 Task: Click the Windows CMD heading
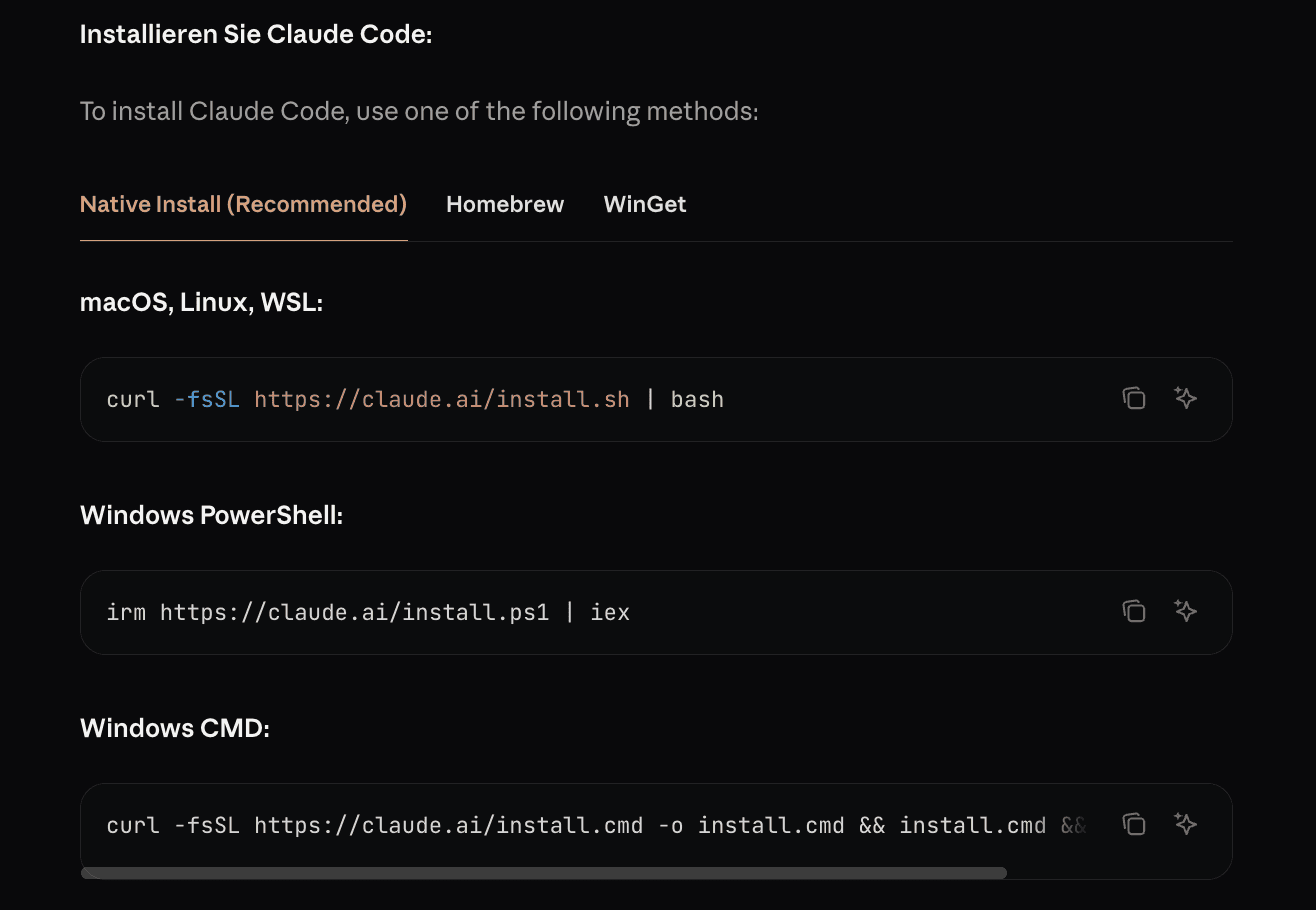tap(174, 728)
